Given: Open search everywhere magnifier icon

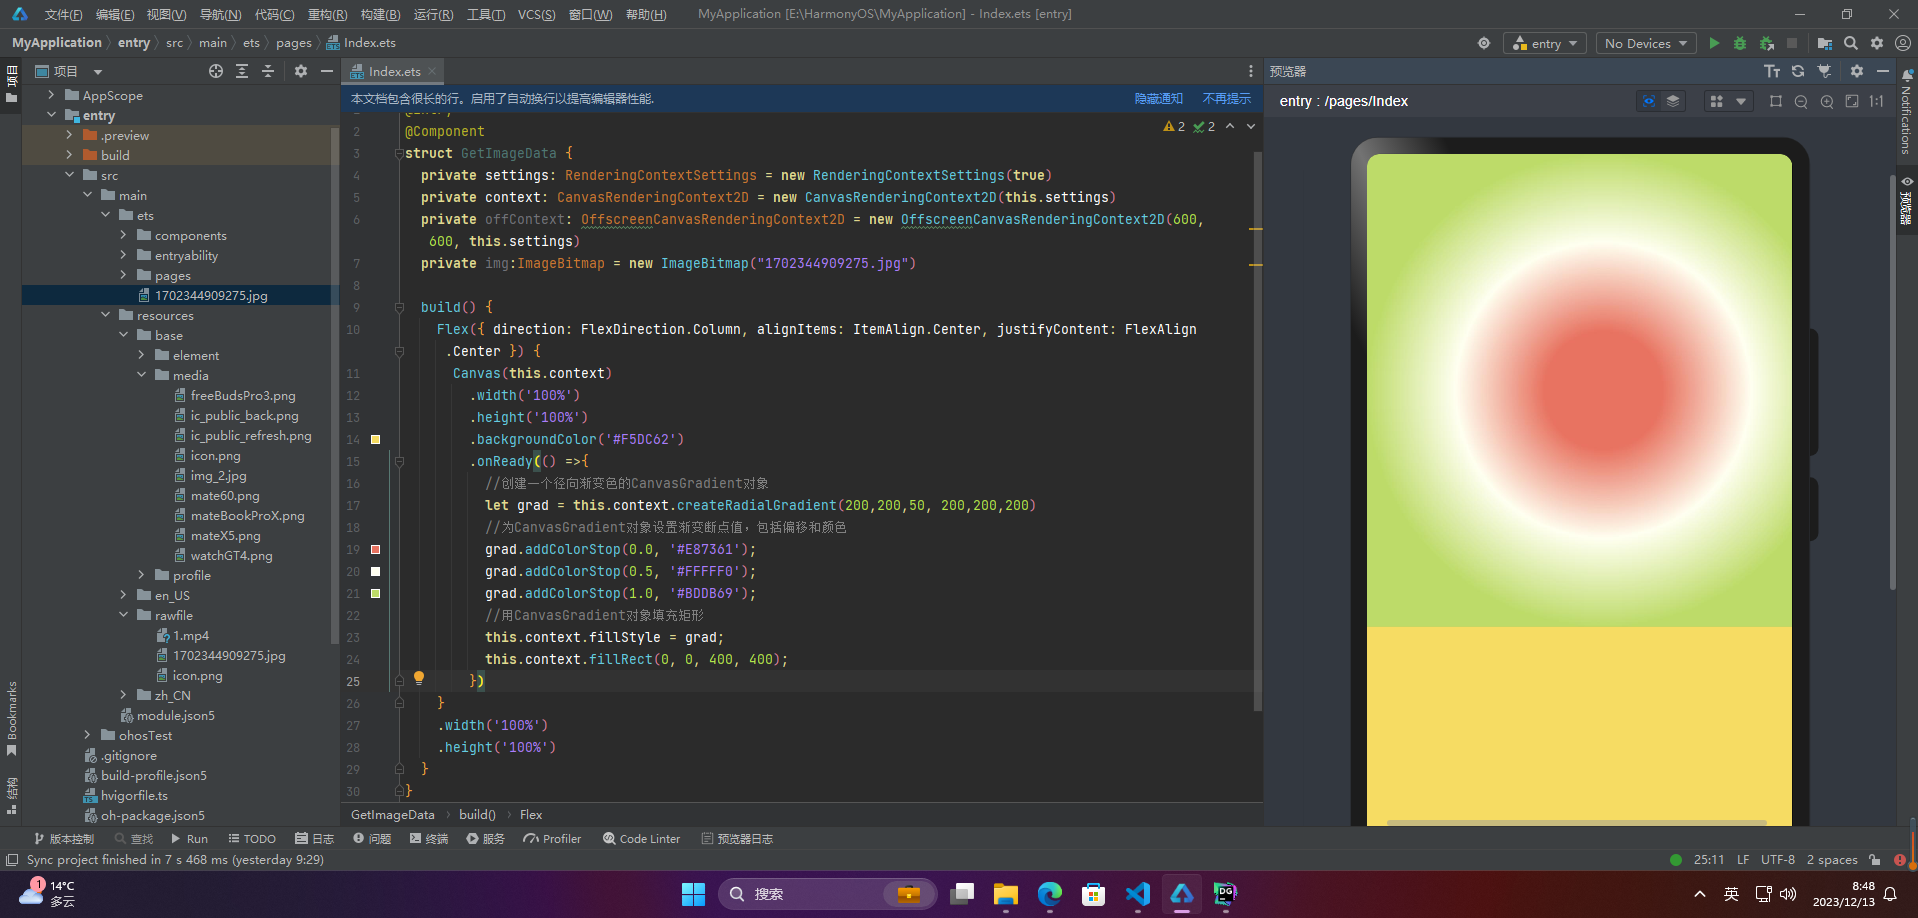Looking at the screenshot, I should [1851, 43].
